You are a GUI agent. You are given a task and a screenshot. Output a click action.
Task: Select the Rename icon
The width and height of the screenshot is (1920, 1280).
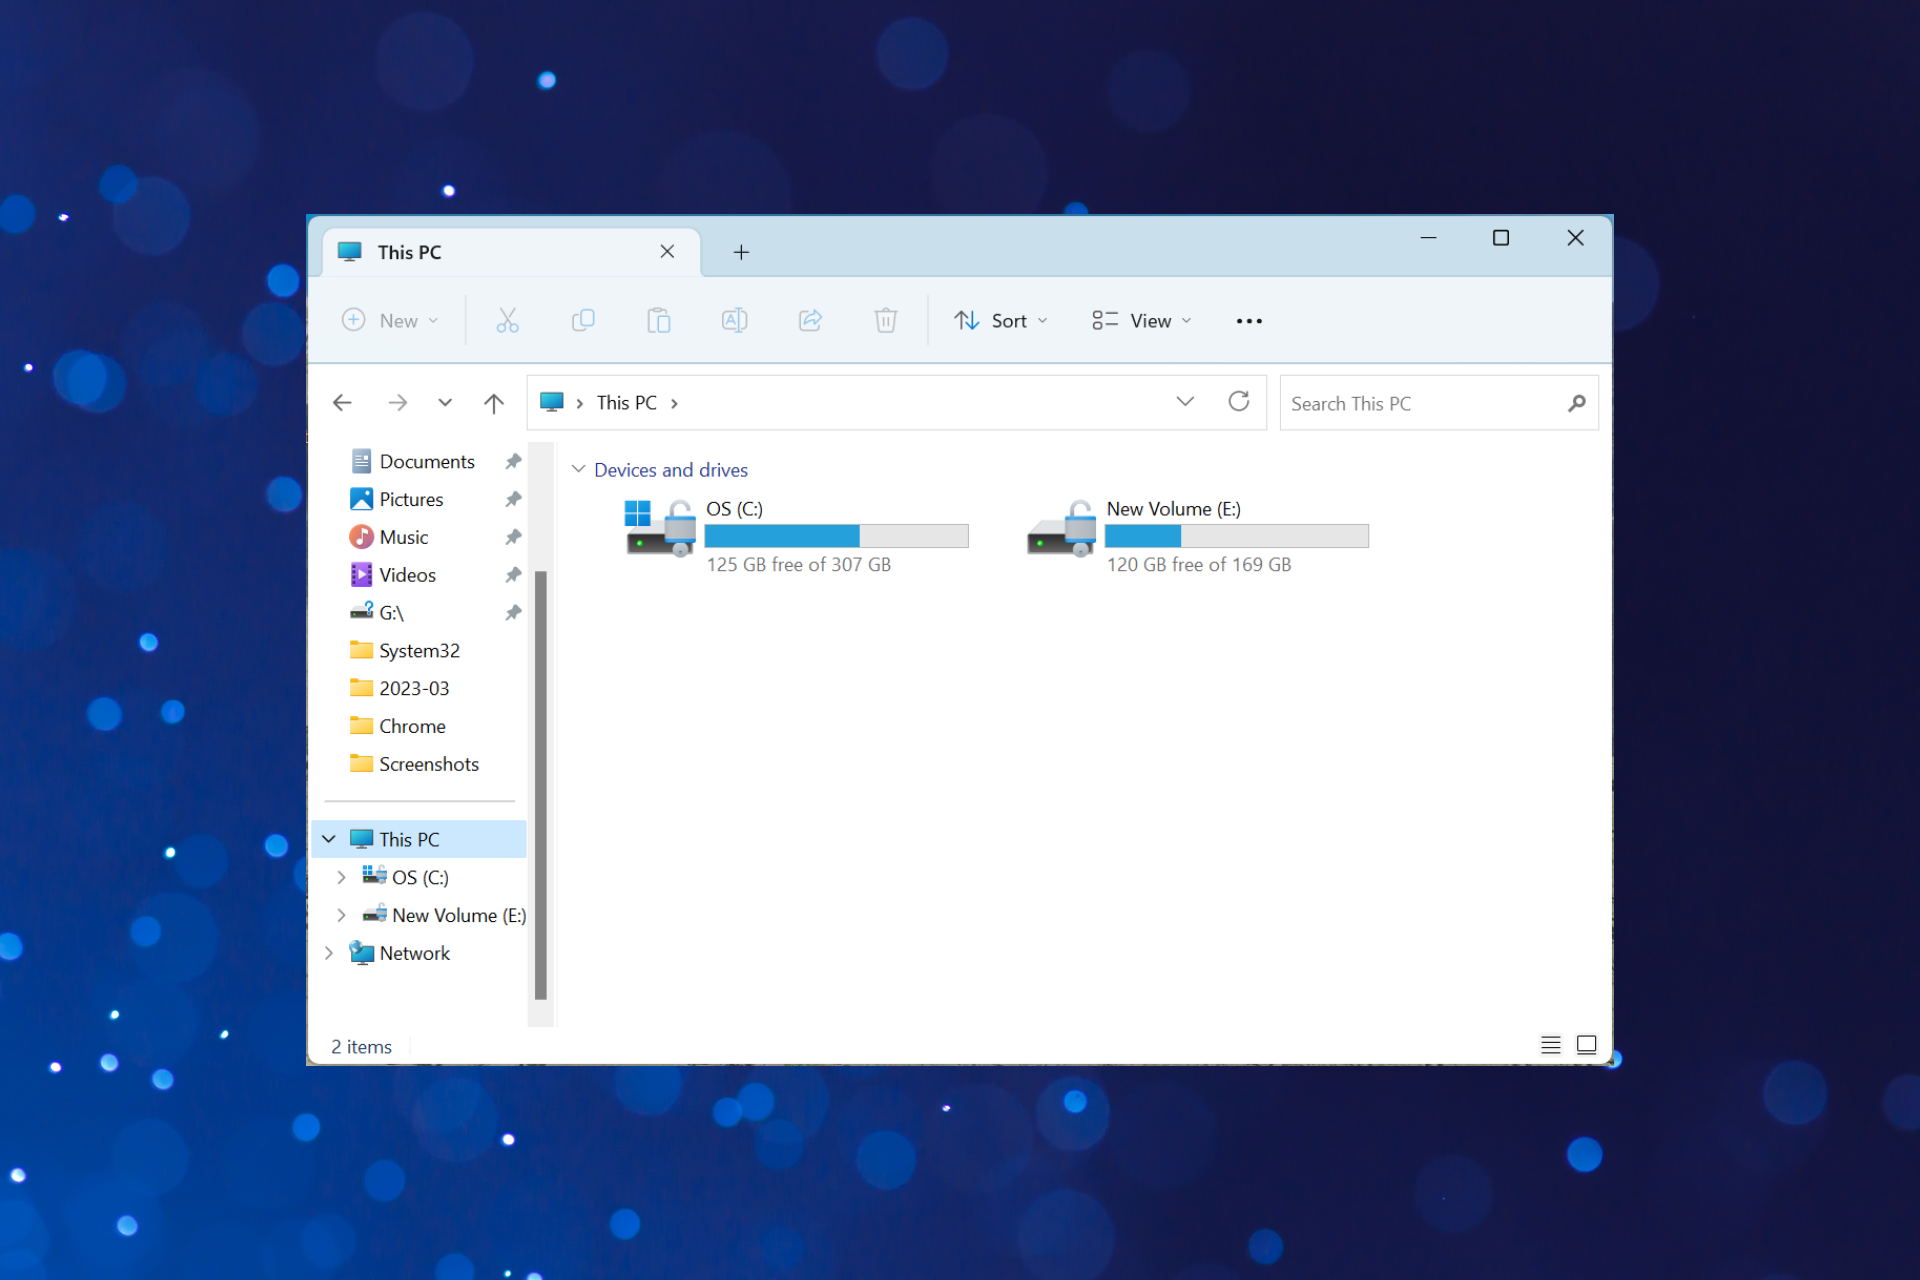coord(734,320)
